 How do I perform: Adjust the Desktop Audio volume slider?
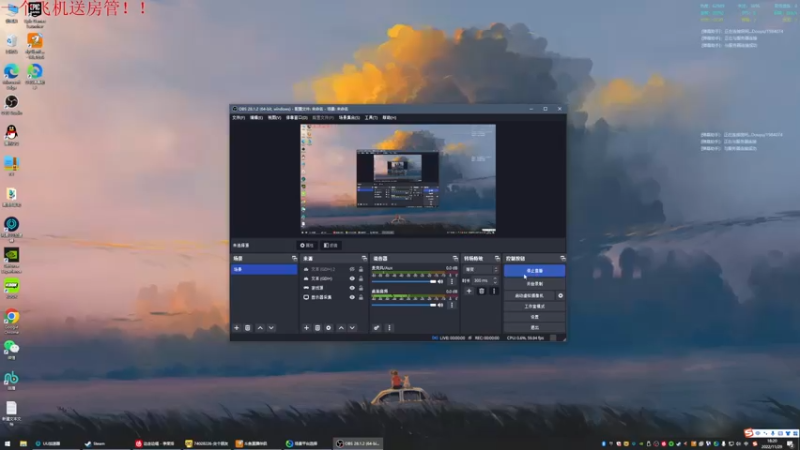404,305
